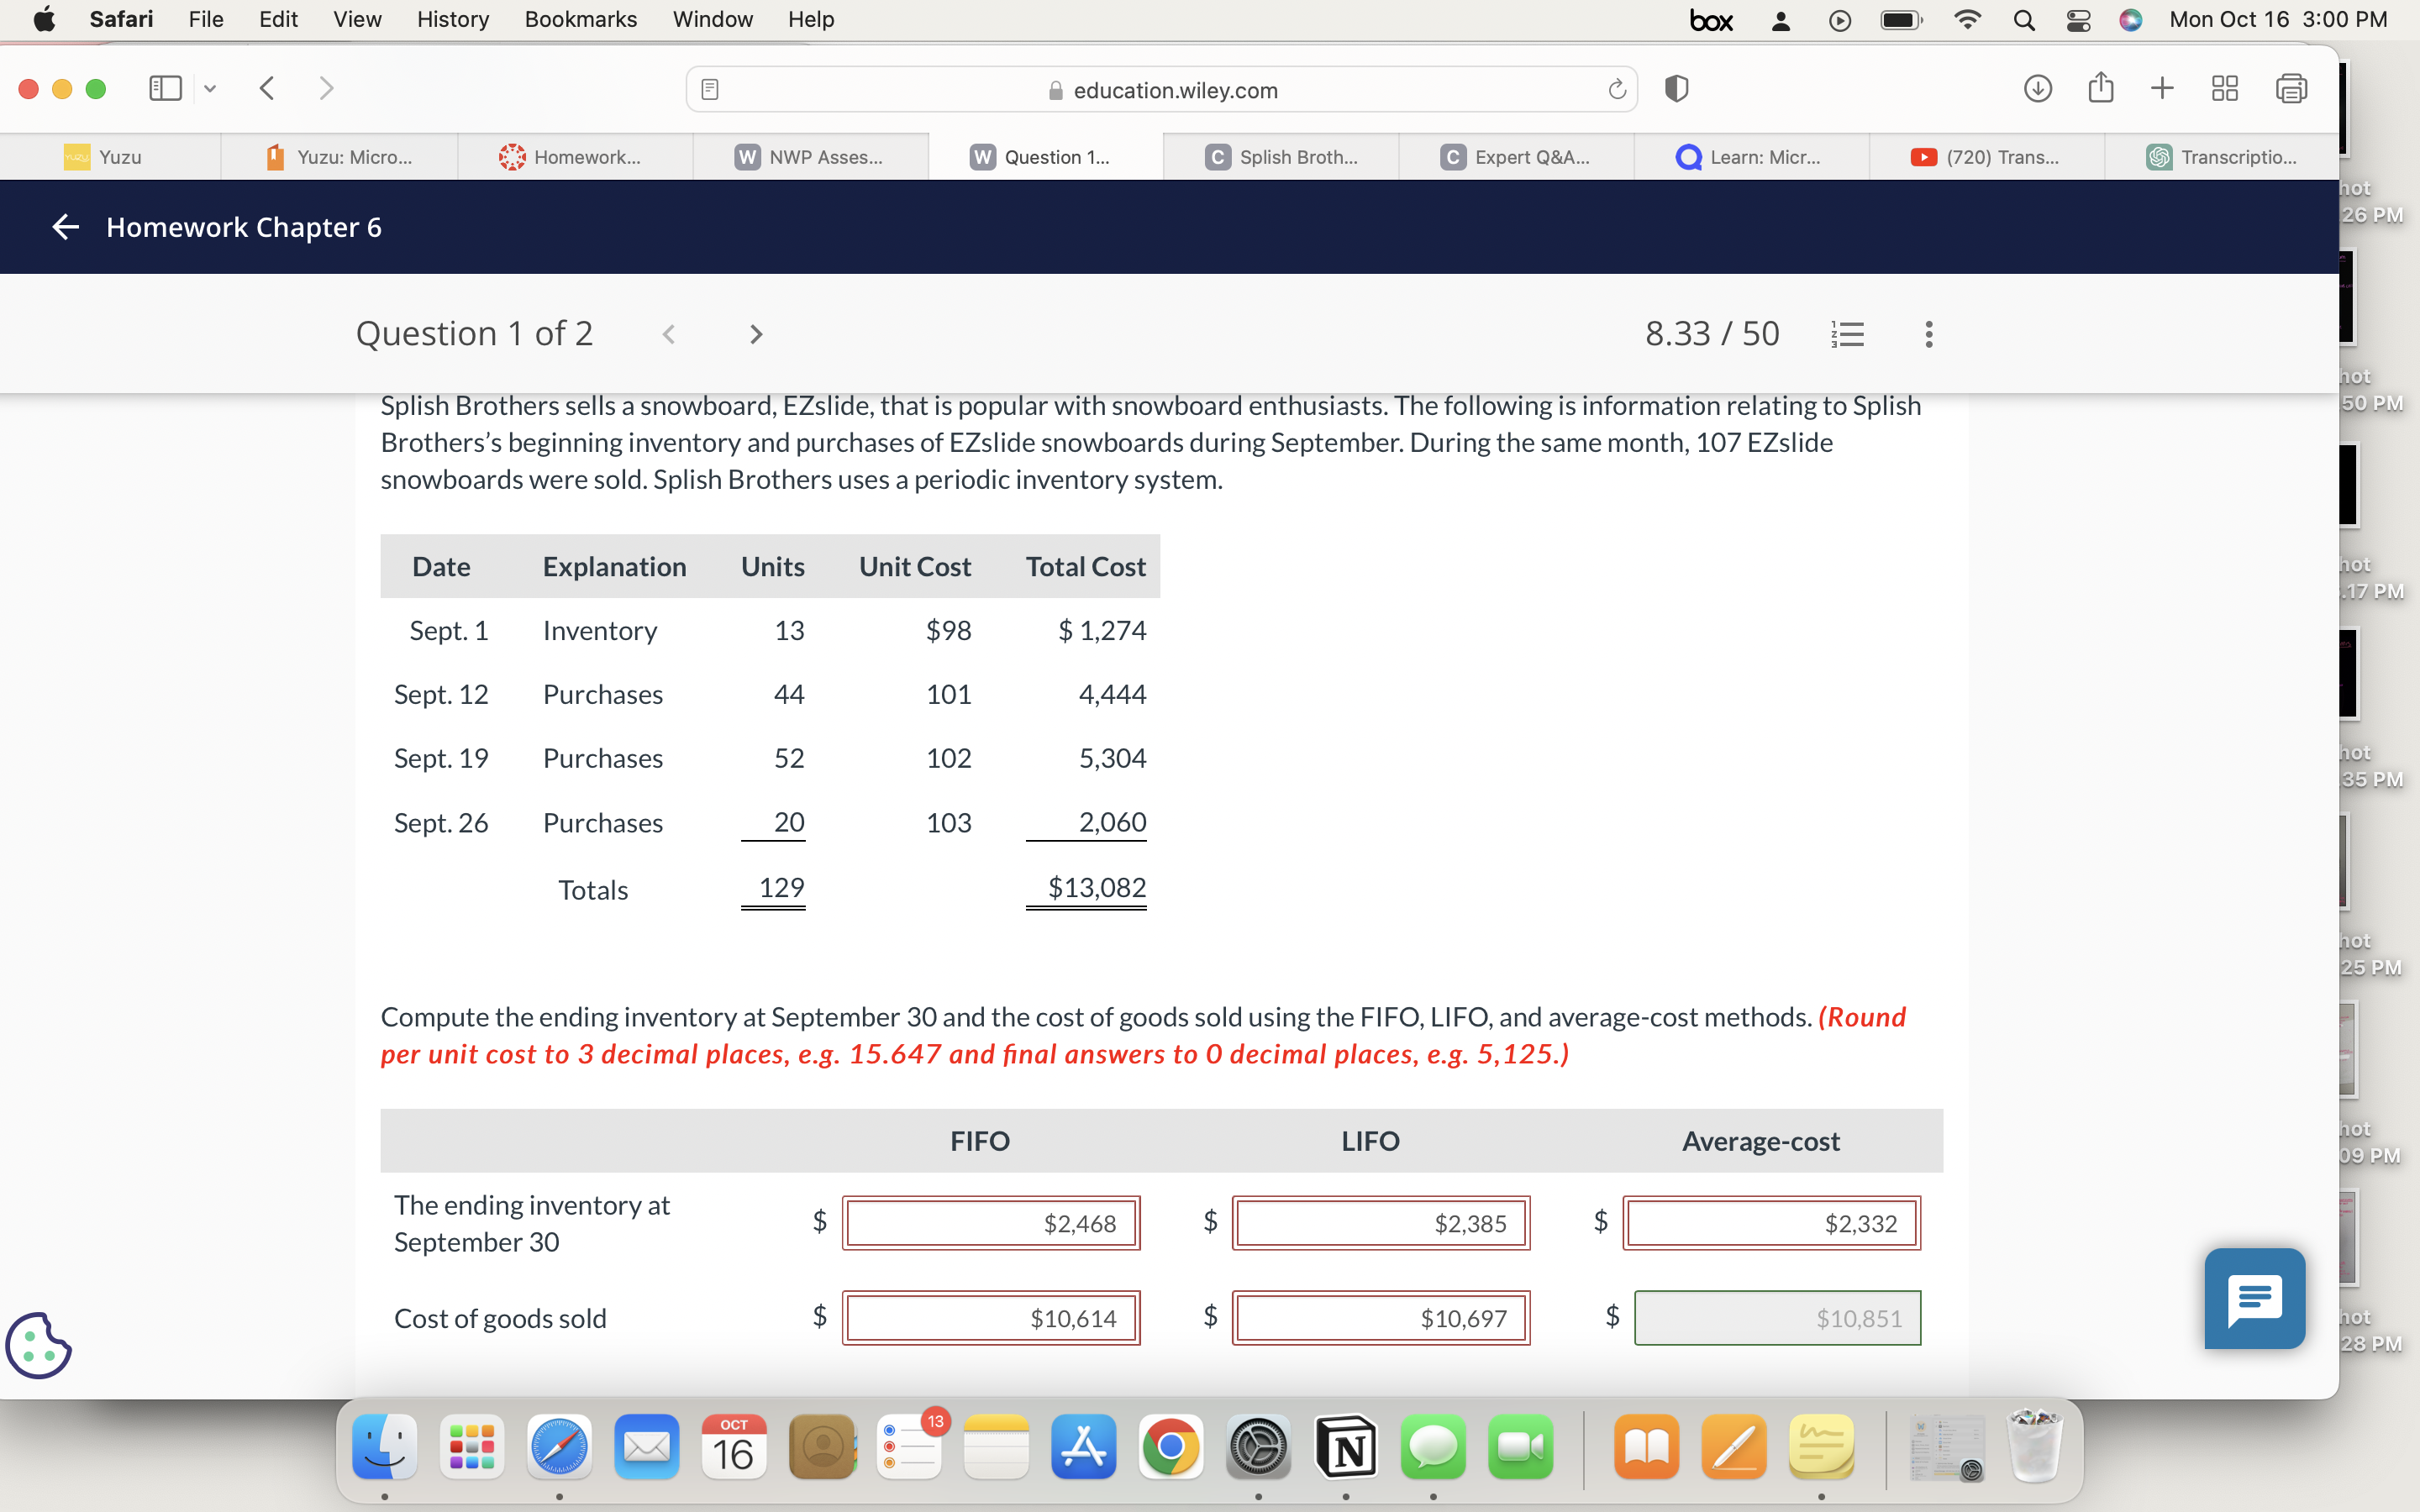Image resolution: width=2420 pixels, height=1512 pixels.
Task: Show the Safari tab overview grid
Action: pyautogui.click(x=2224, y=89)
